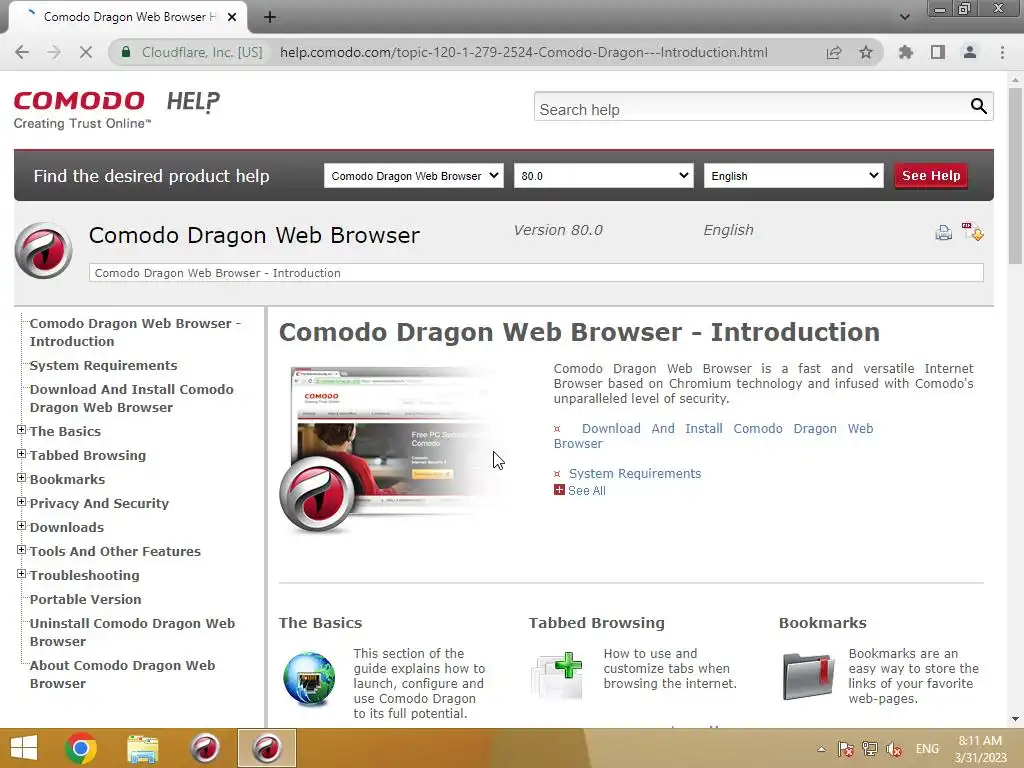The width and height of the screenshot is (1024, 768).
Task: Click the Tabbed Browsing section heading
Action: [596, 623]
